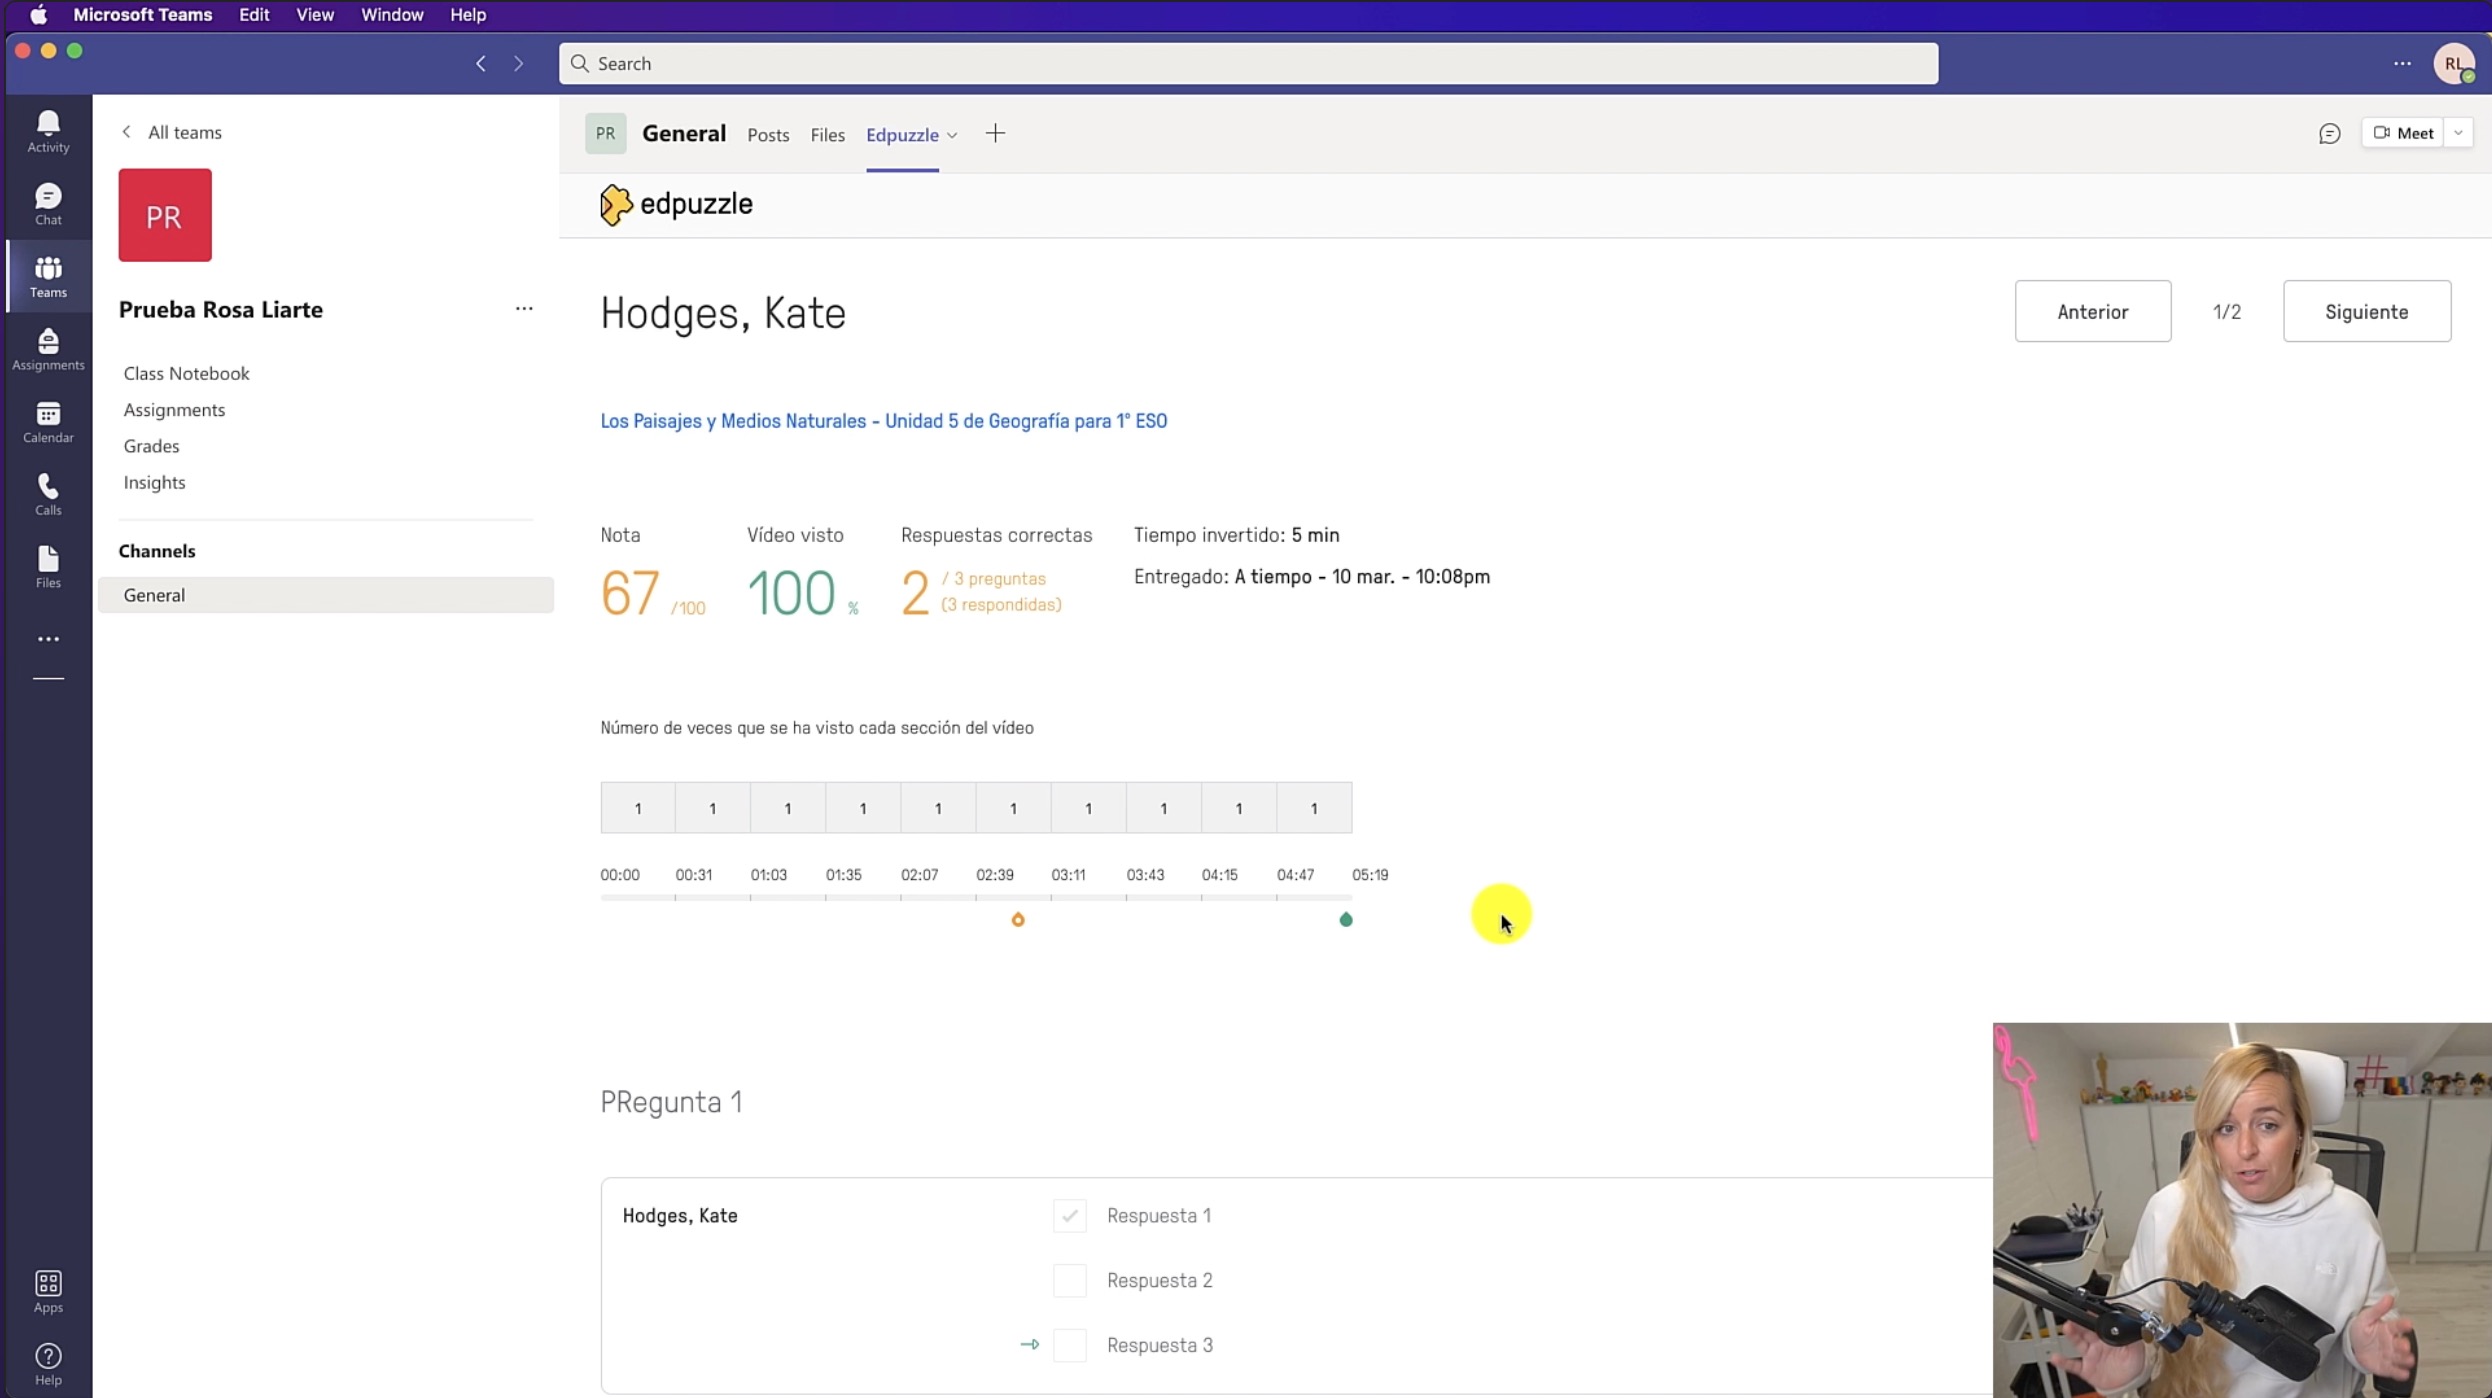Viewport: 2492px width, 1398px height.
Task: Open the Window menu in menu bar
Action: click(x=391, y=15)
